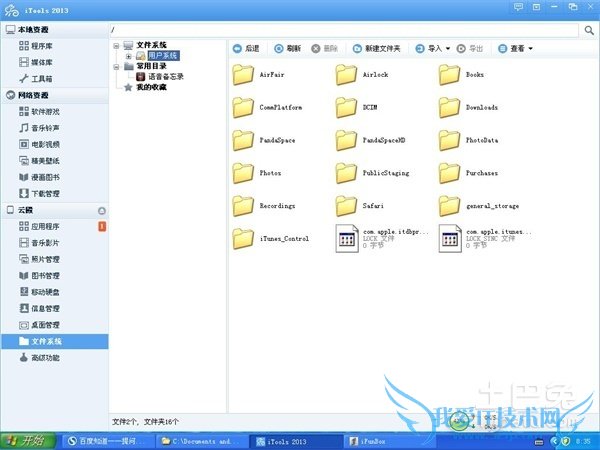Viewport: 600px width, 450px height.
Task: Click the orange badge on 应用程序
Action: click(102, 227)
